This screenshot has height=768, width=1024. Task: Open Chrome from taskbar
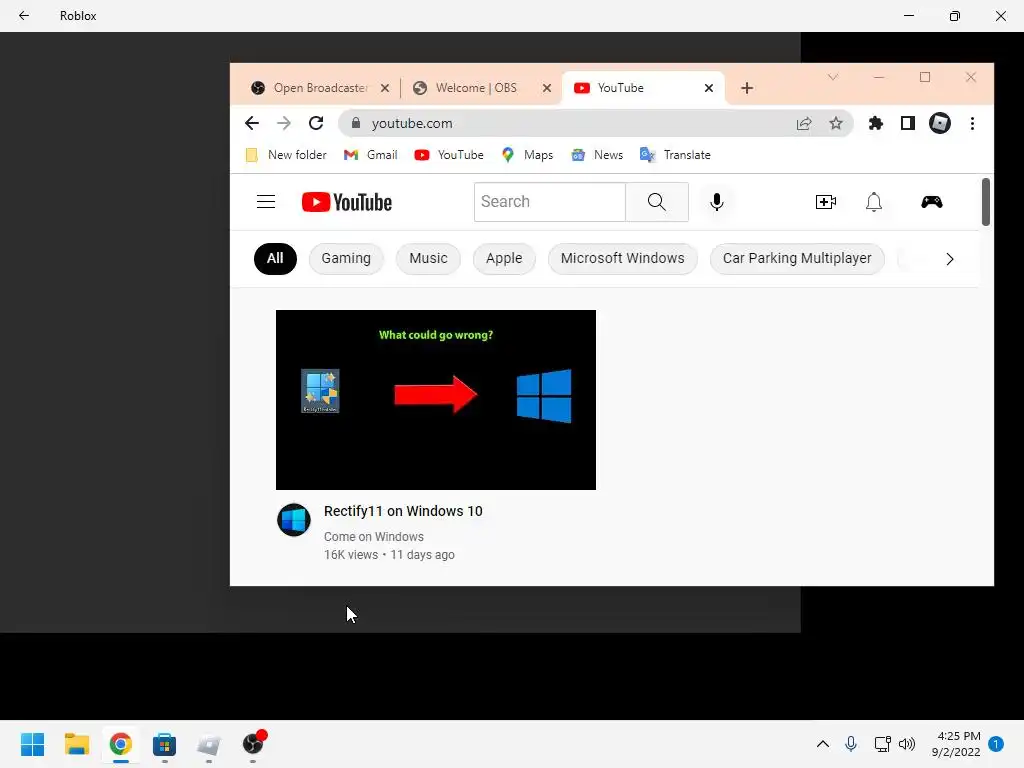click(120, 744)
